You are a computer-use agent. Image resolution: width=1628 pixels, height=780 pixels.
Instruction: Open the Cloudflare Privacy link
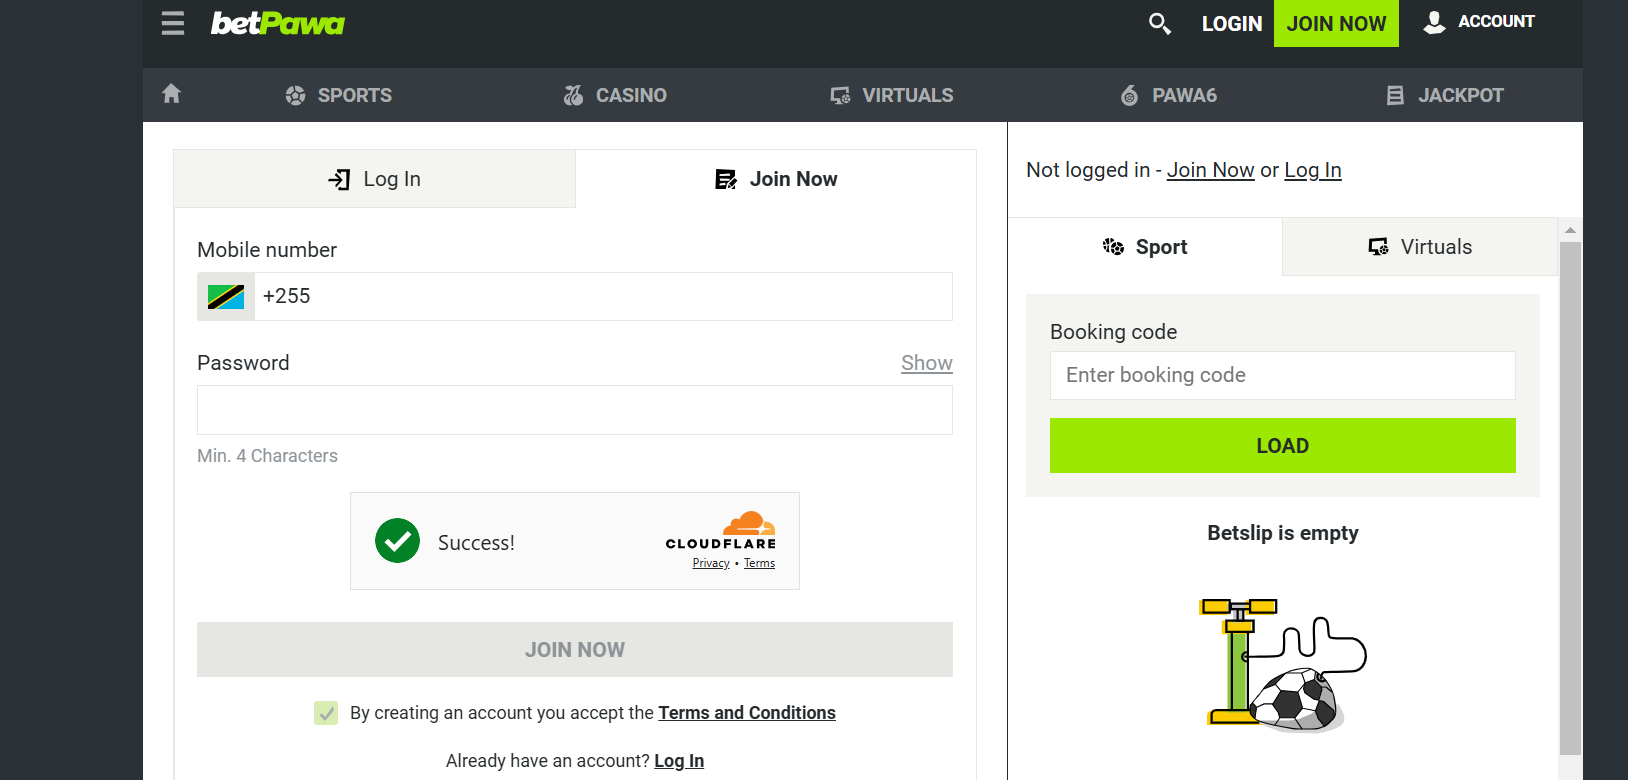(711, 563)
